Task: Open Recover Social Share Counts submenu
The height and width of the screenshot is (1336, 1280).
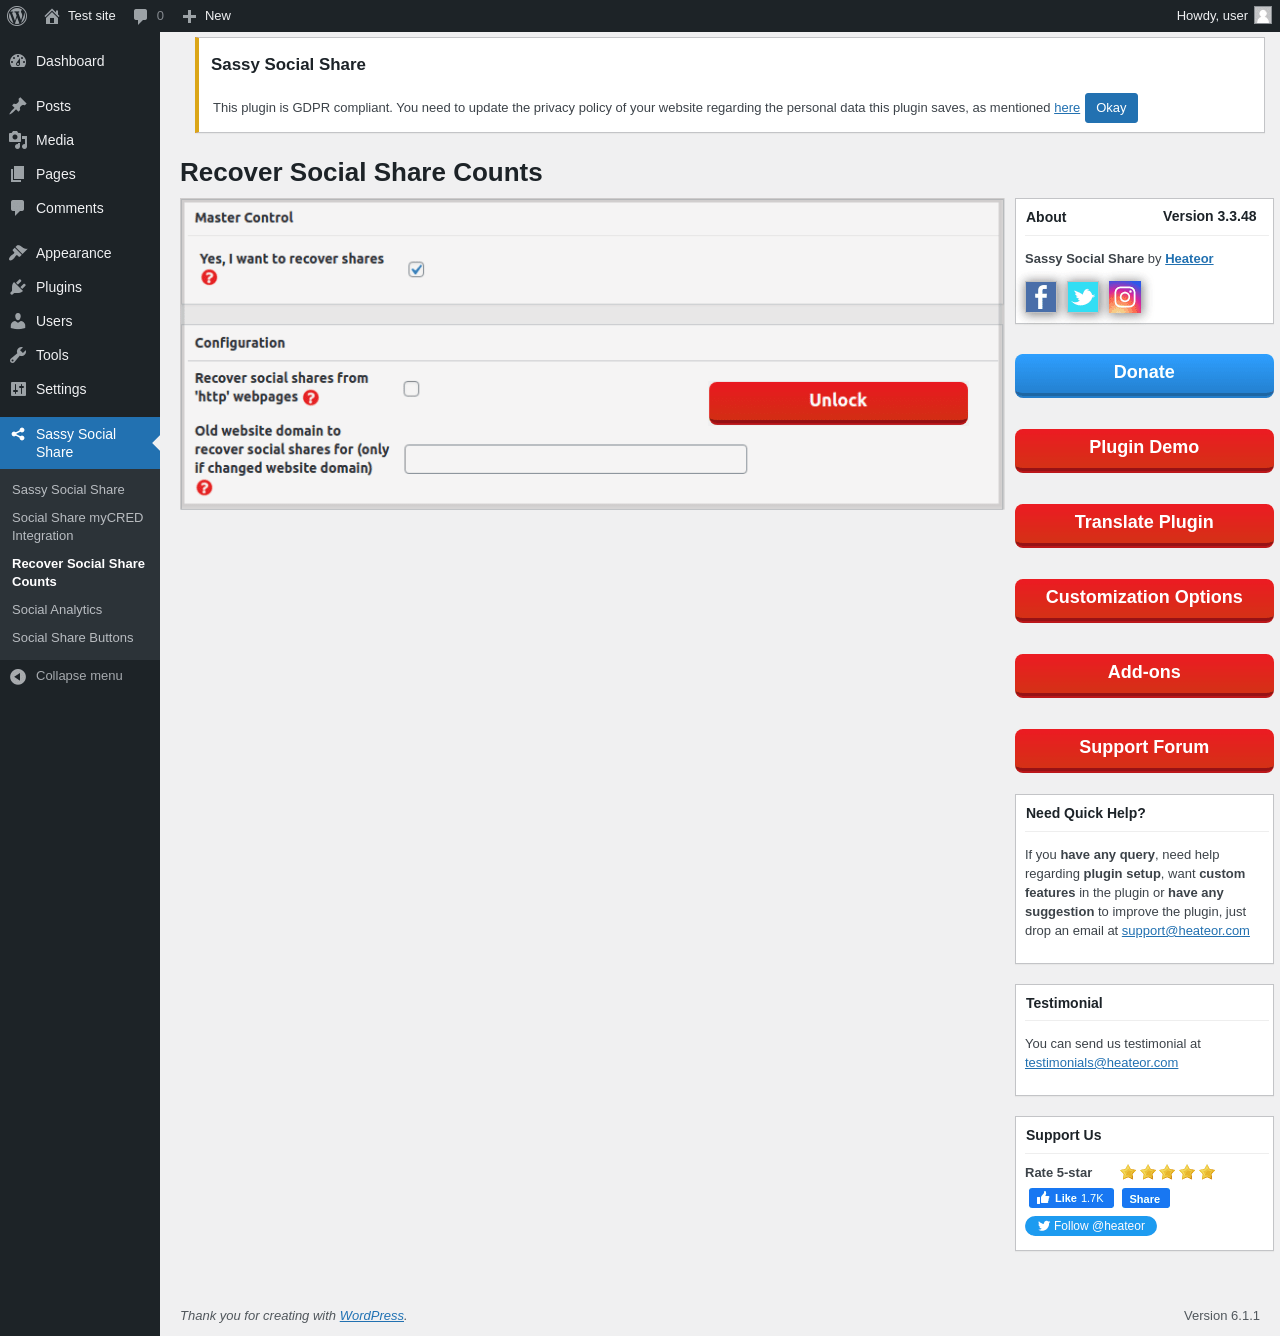Action: pos(80,573)
